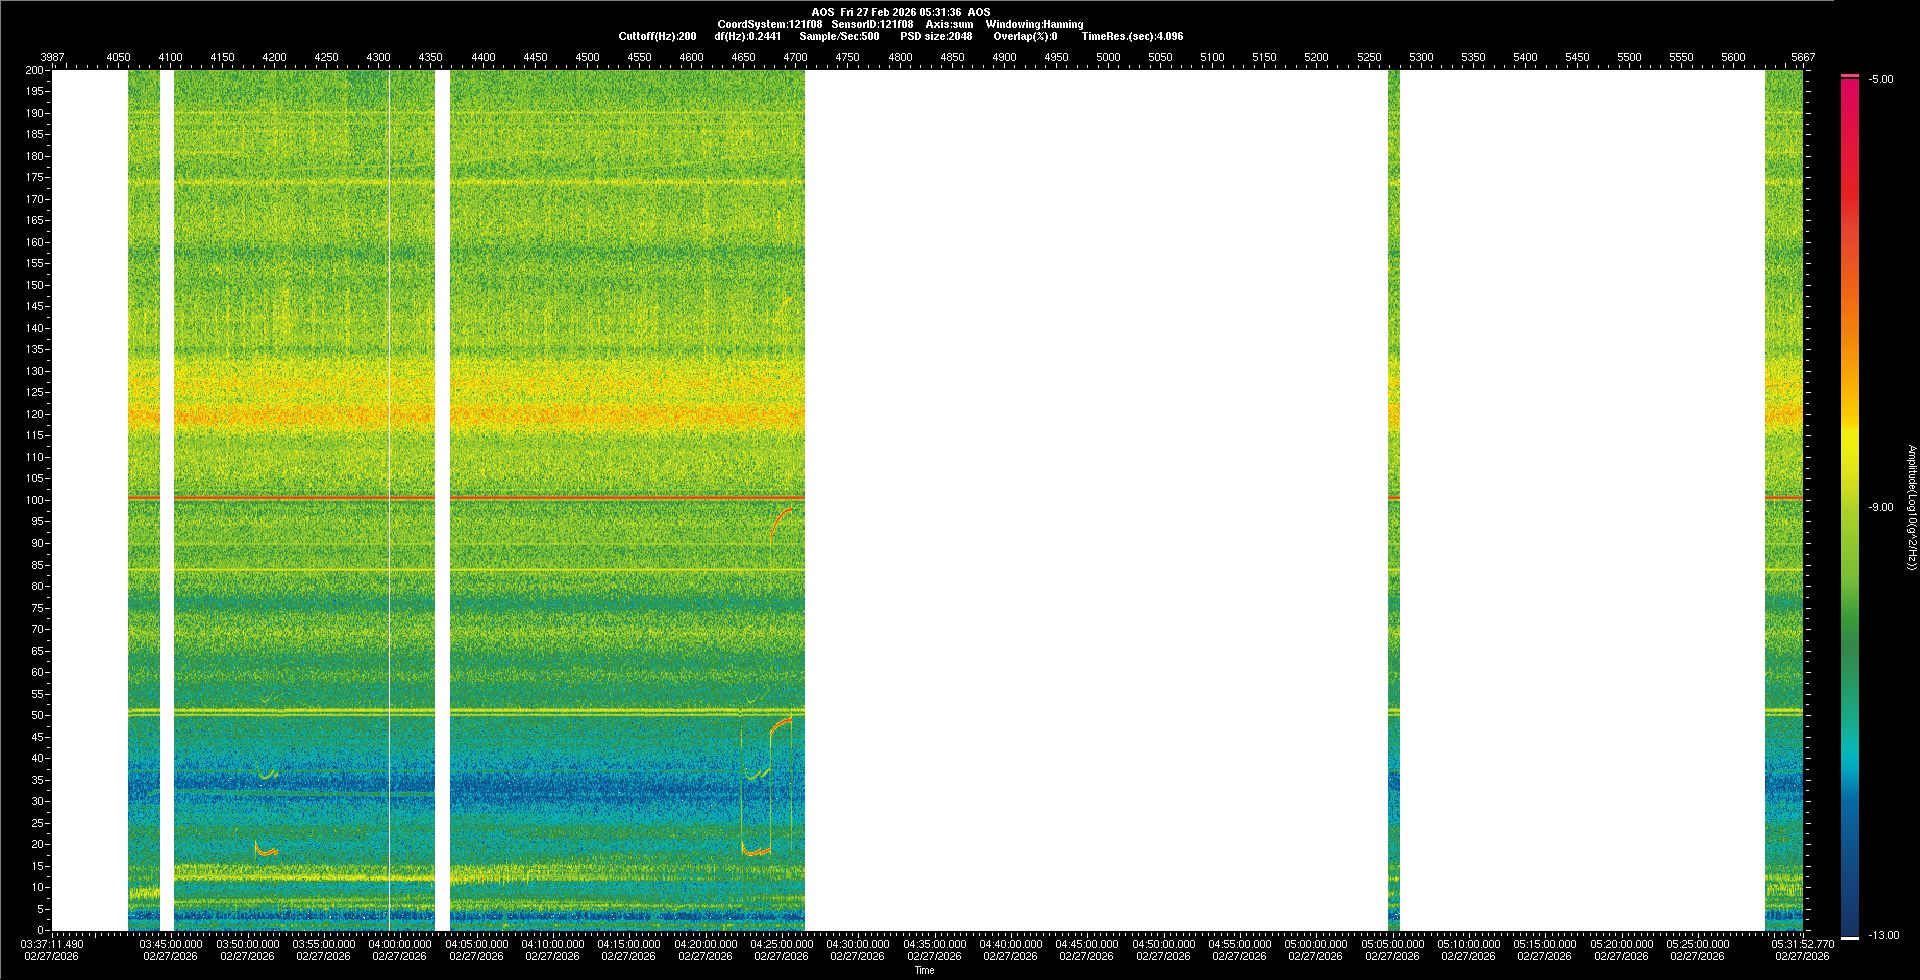Pick the red region of the colorbar
This screenshot has height=980, width=1920.
[x=1850, y=200]
